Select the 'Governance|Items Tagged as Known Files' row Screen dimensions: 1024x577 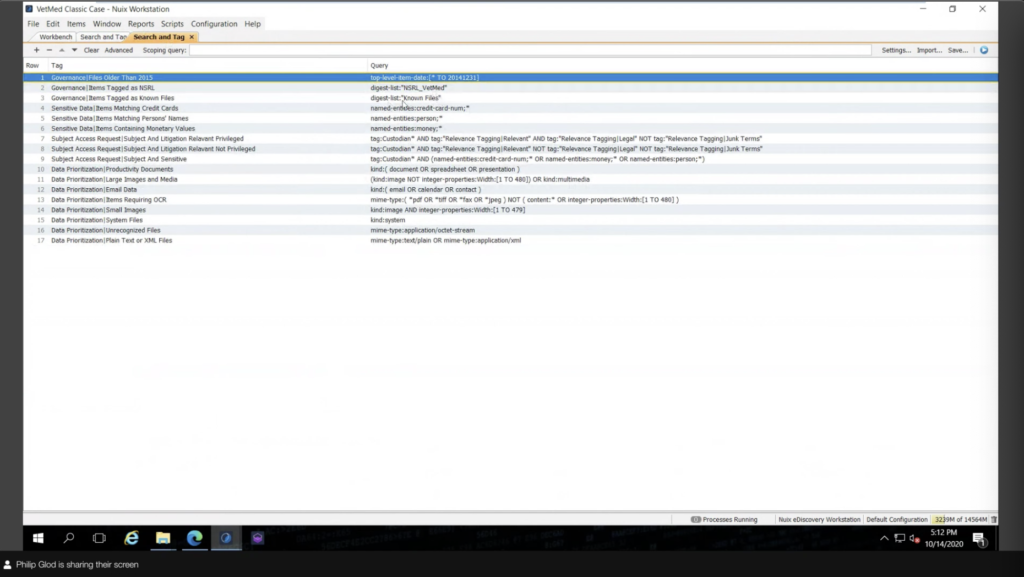point(511,98)
